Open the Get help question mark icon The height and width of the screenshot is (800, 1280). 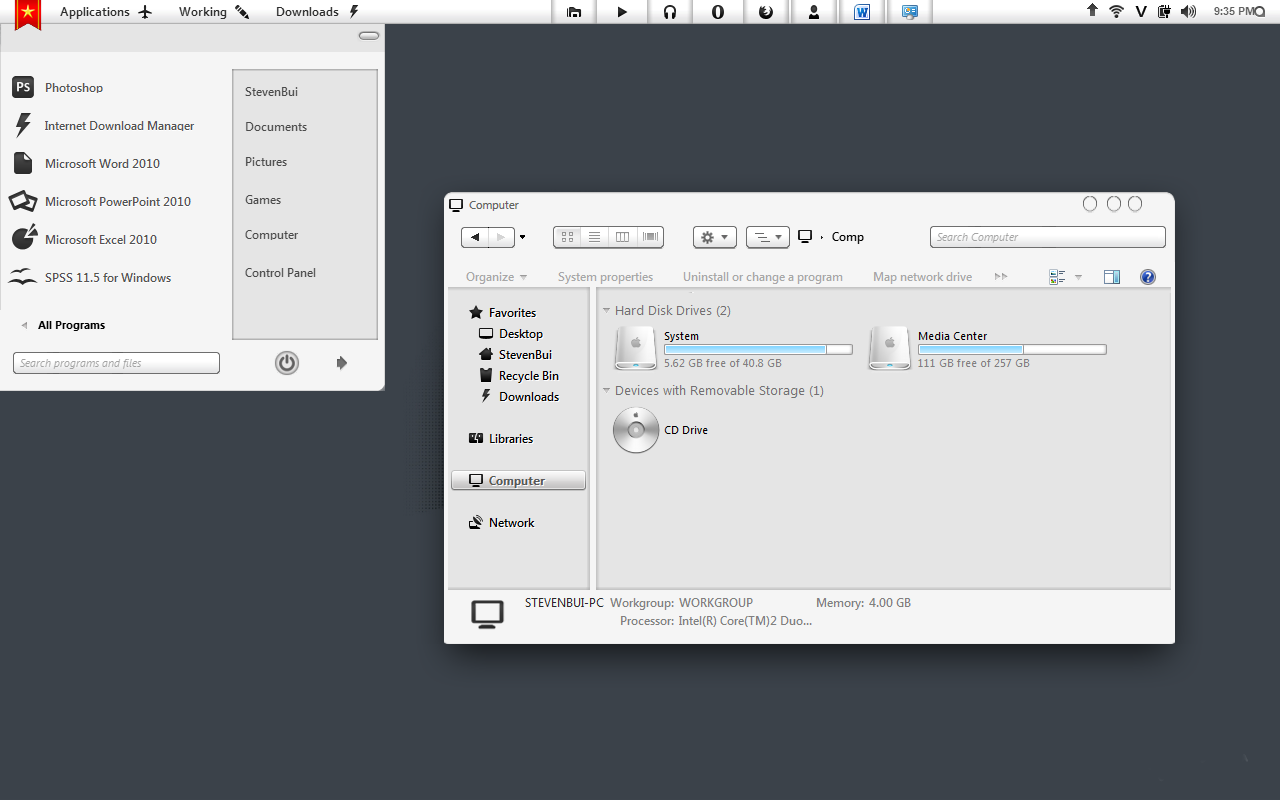coord(1148,277)
